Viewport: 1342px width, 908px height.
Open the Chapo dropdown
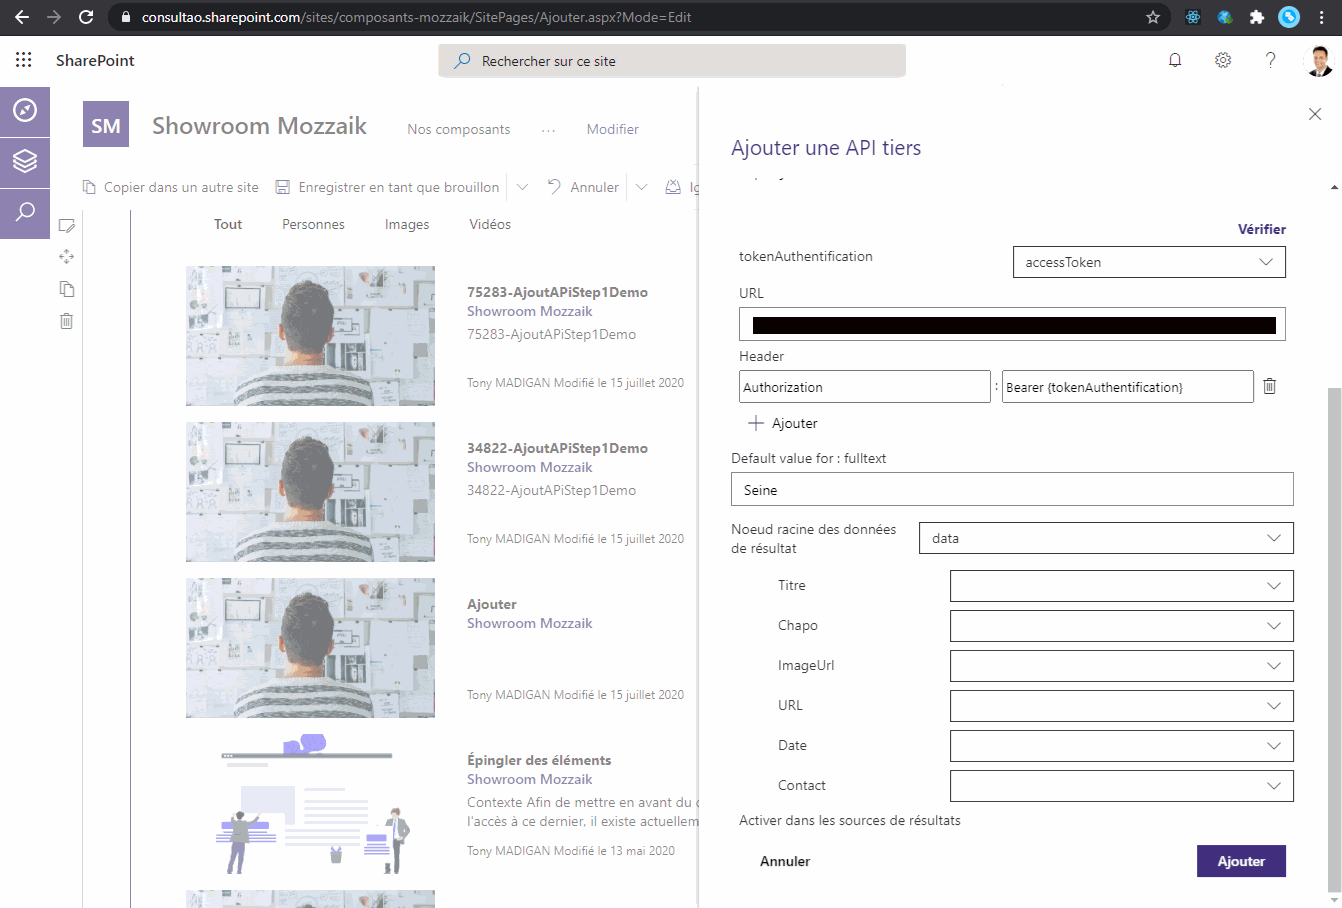point(1122,626)
